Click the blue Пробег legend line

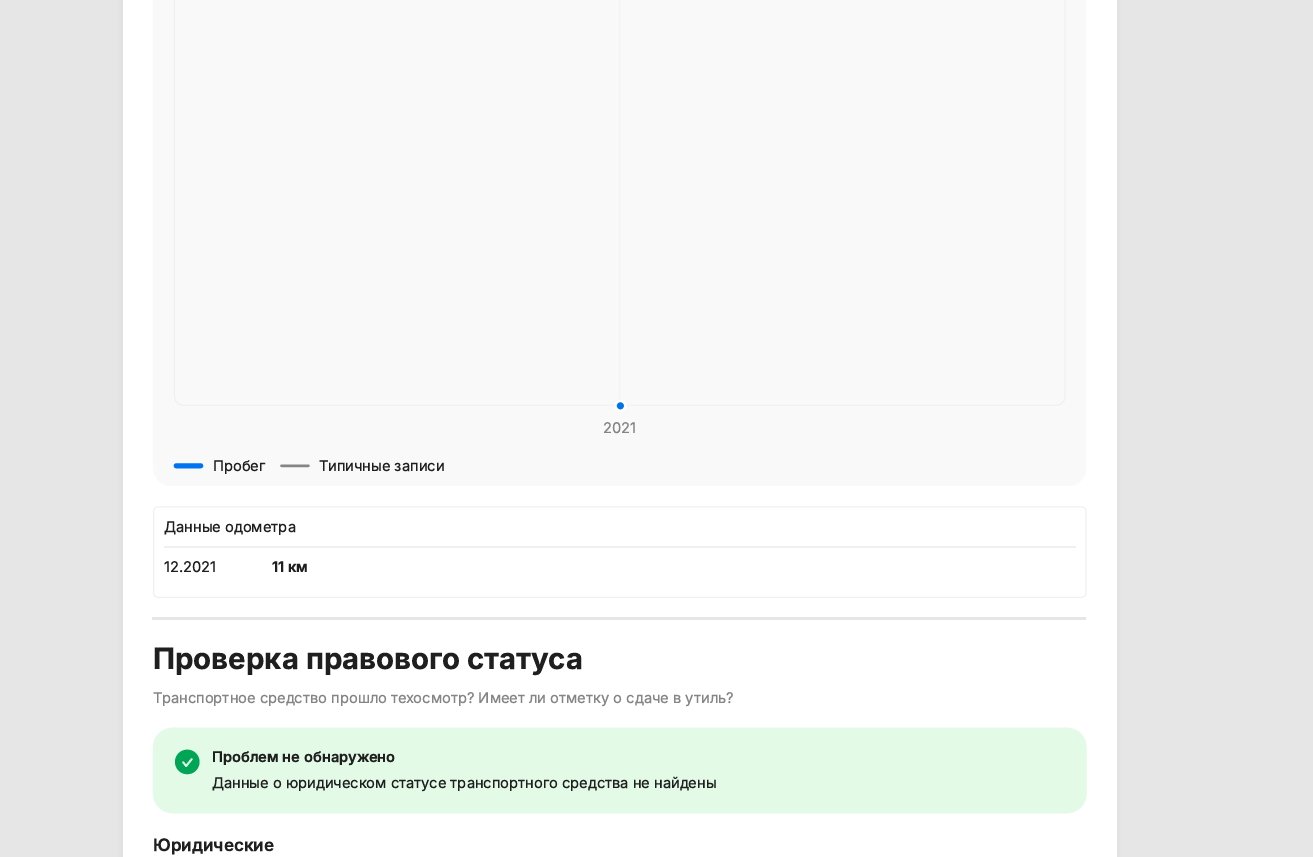coord(188,466)
